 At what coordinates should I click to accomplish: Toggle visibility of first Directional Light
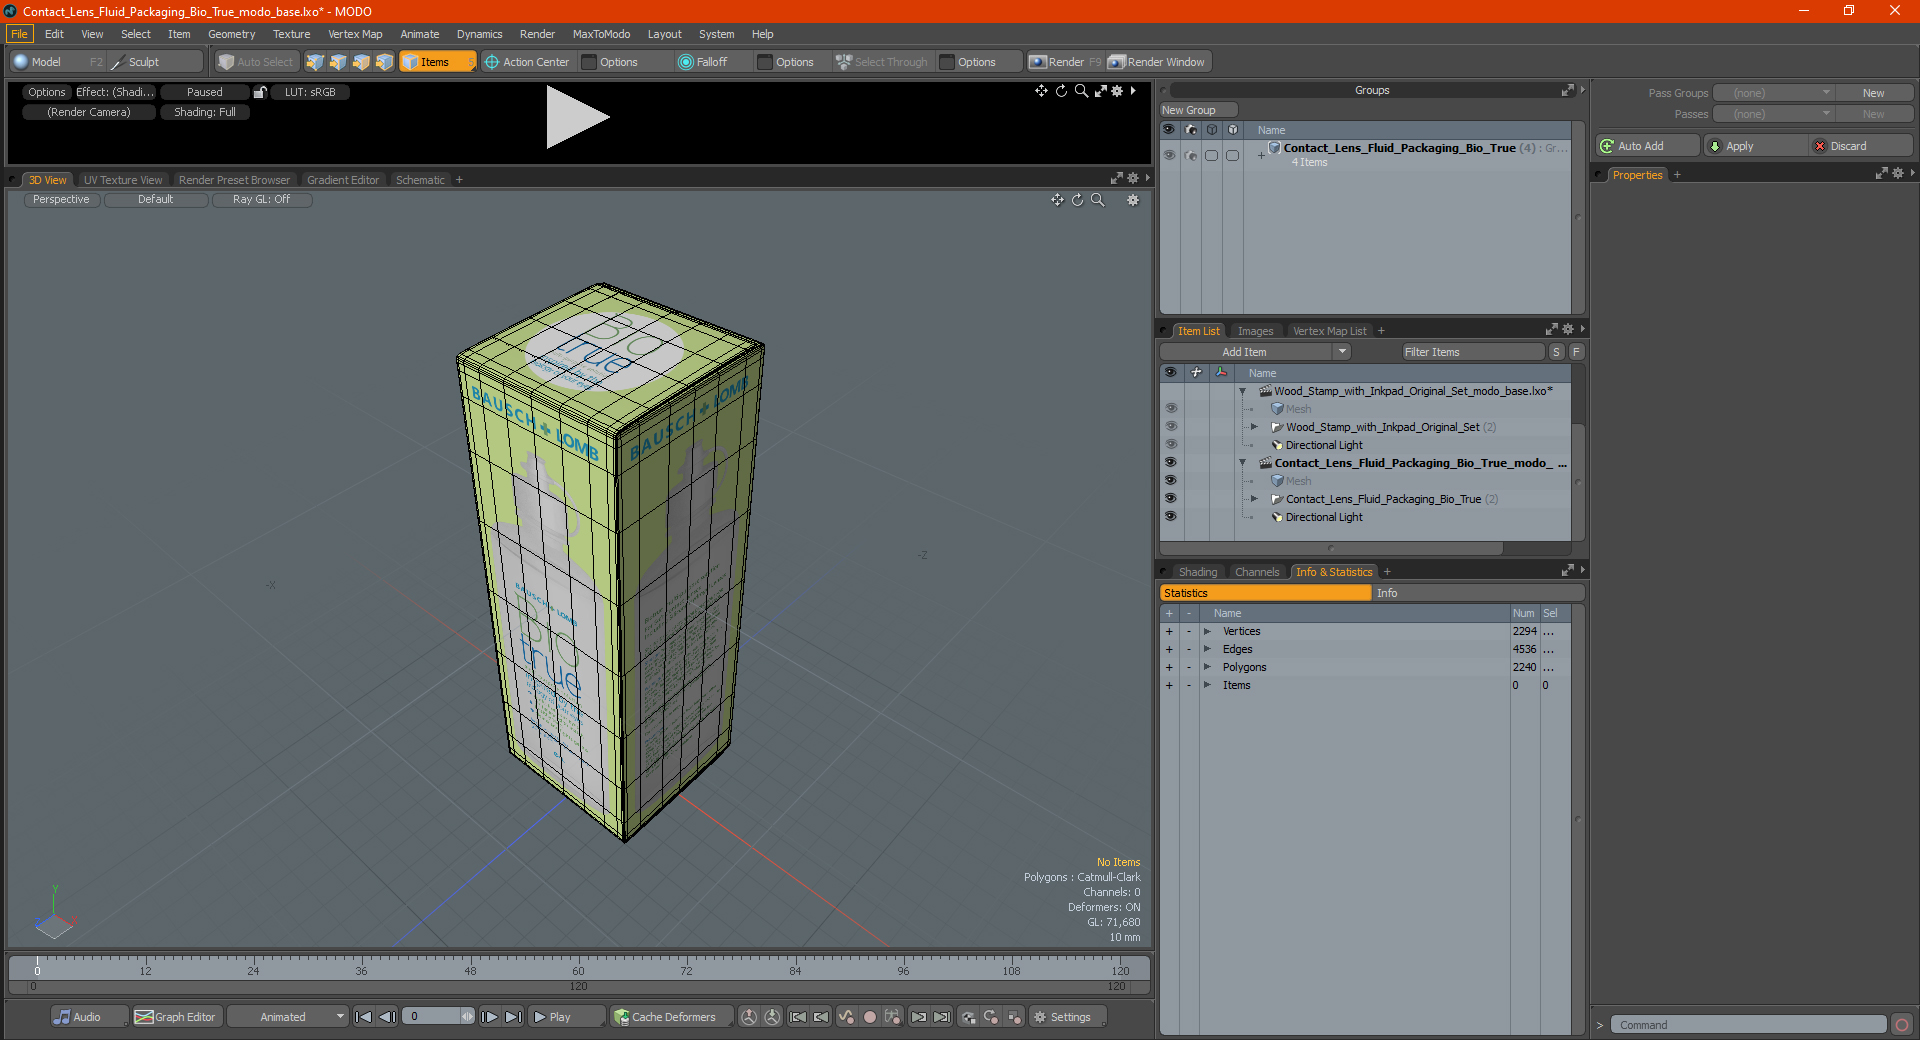[1170, 445]
